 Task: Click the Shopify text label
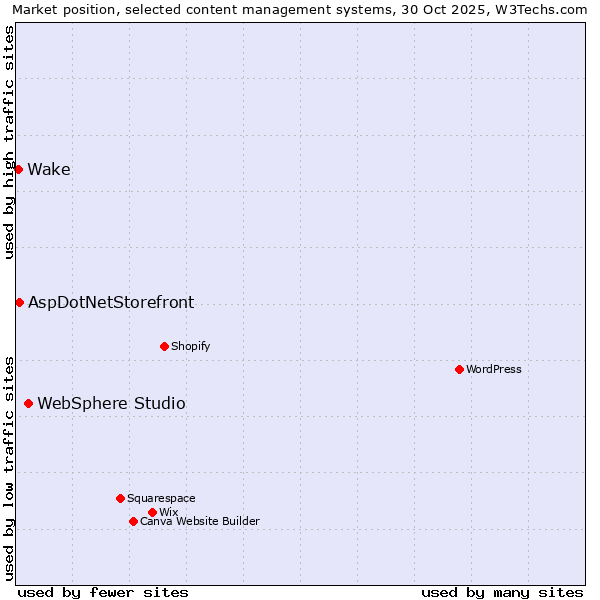190,346
